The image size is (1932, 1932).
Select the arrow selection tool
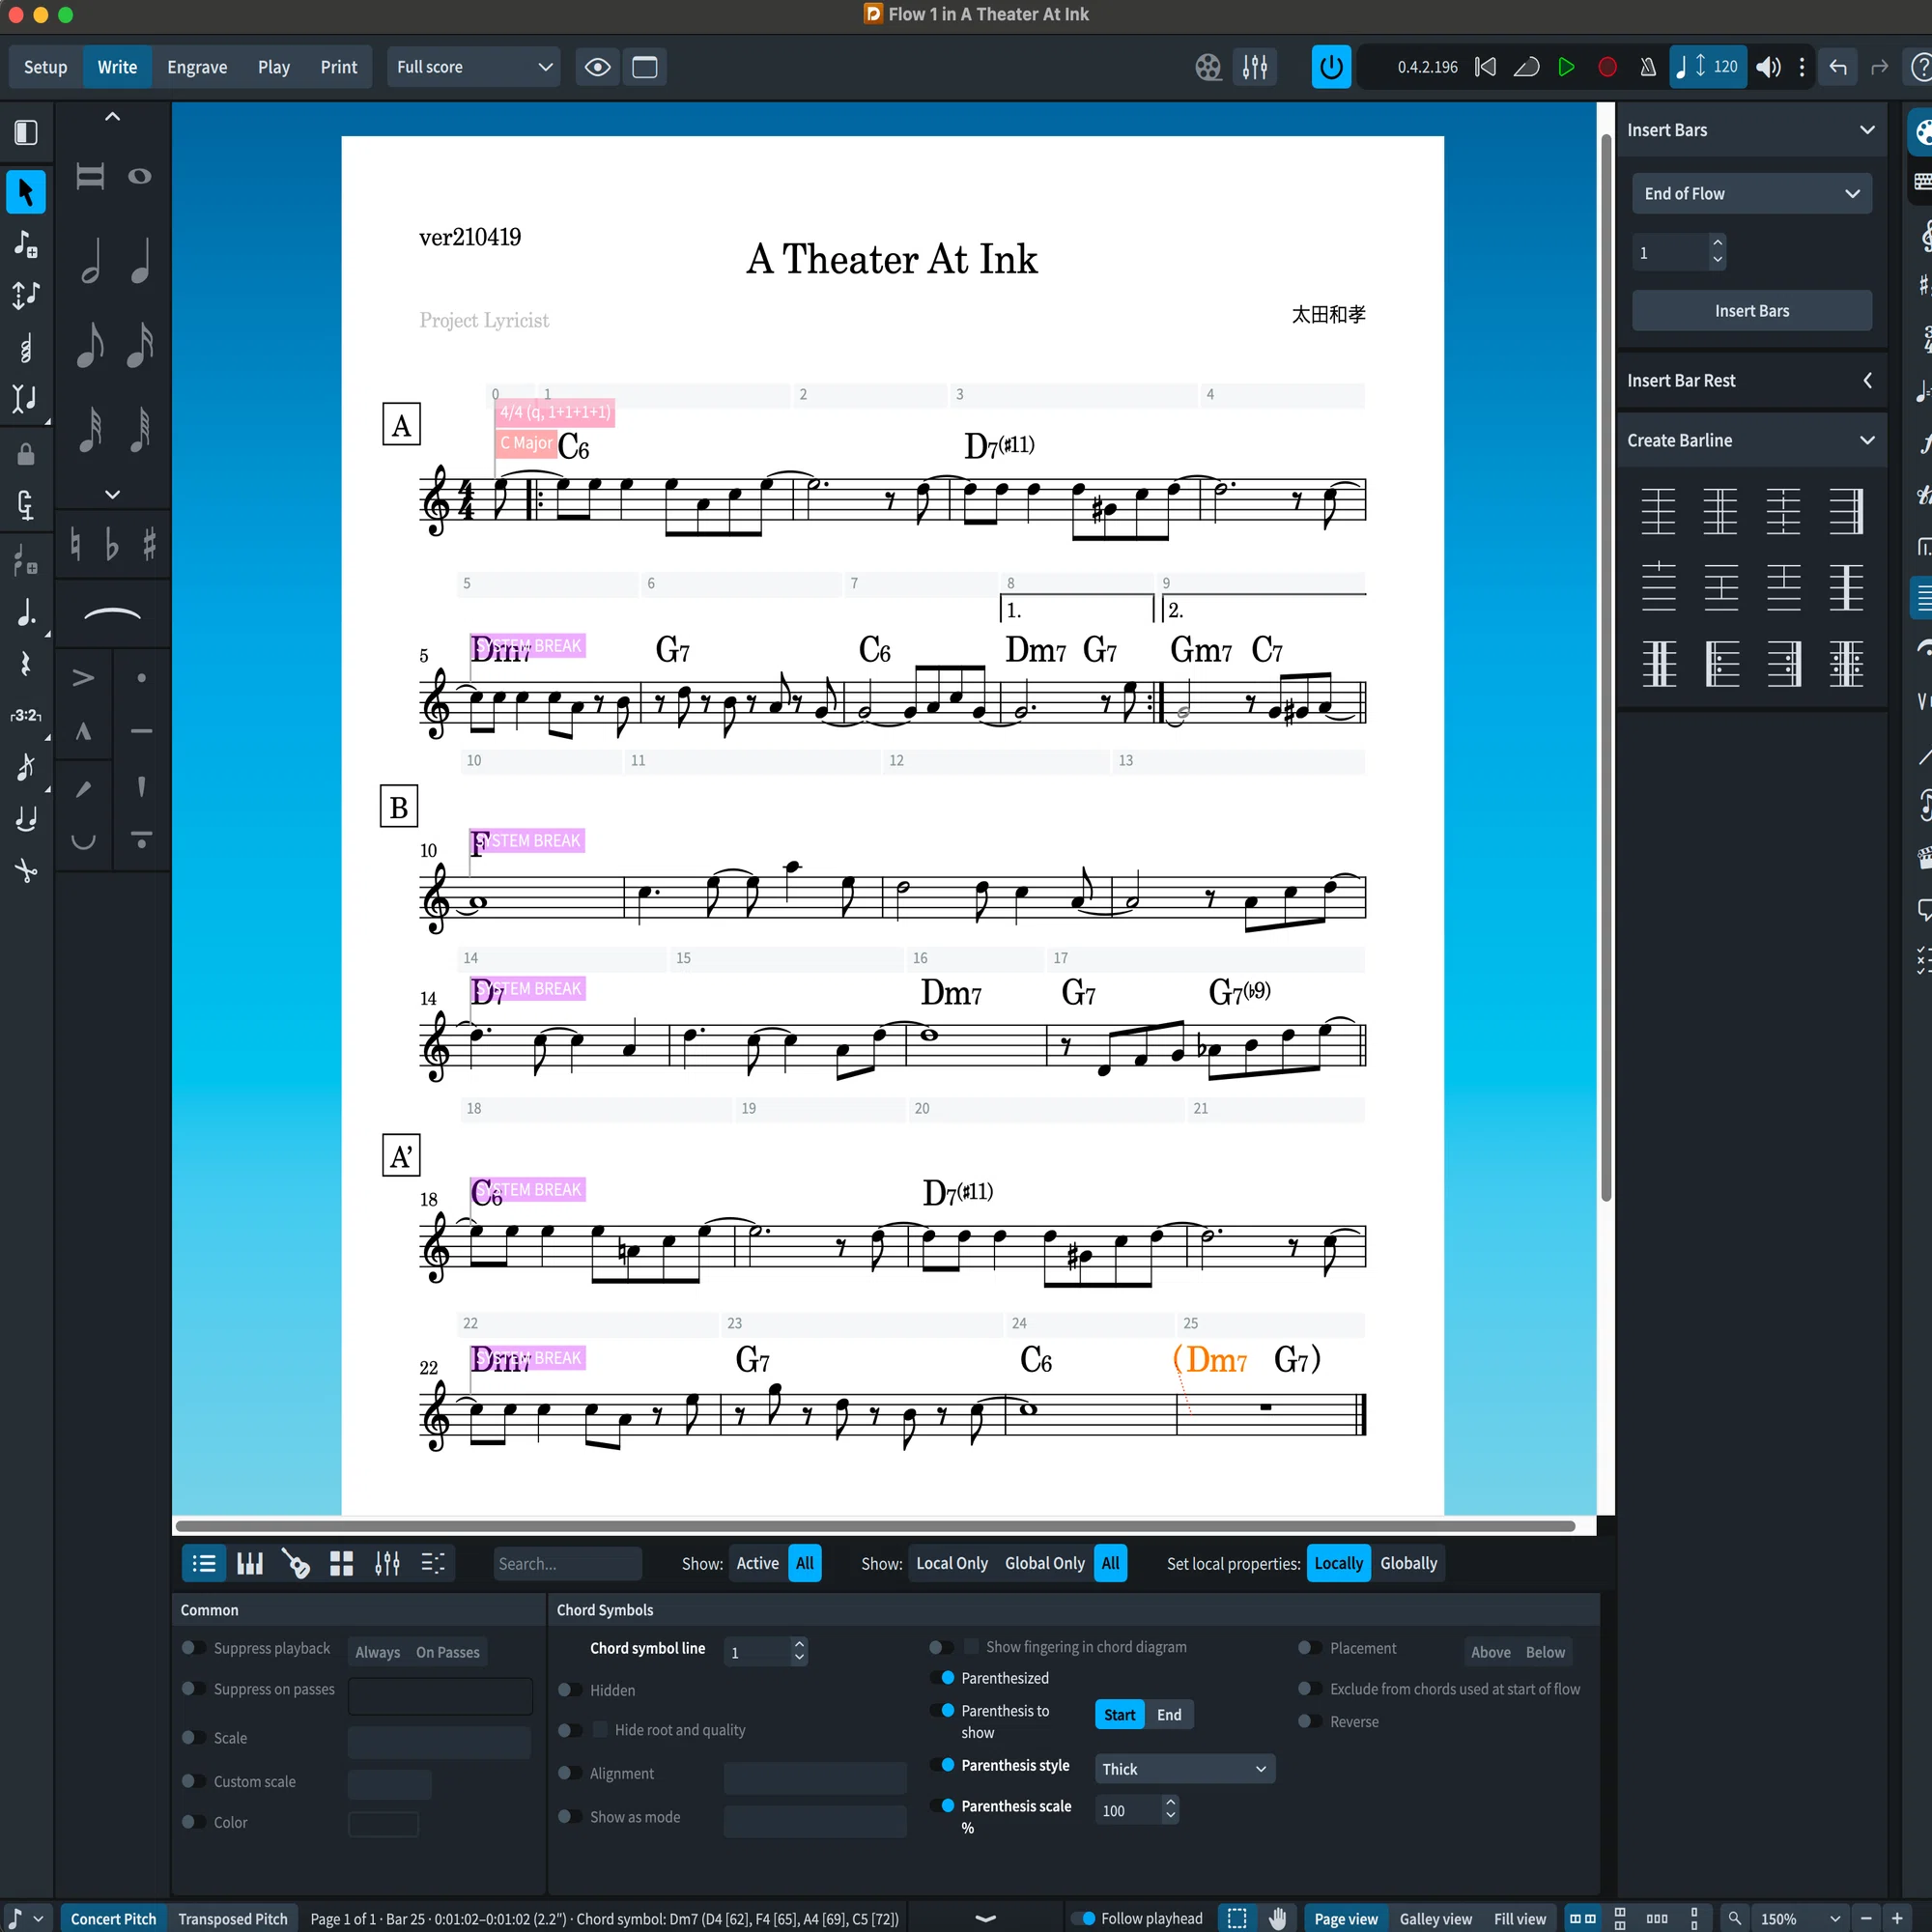pyautogui.click(x=26, y=192)
